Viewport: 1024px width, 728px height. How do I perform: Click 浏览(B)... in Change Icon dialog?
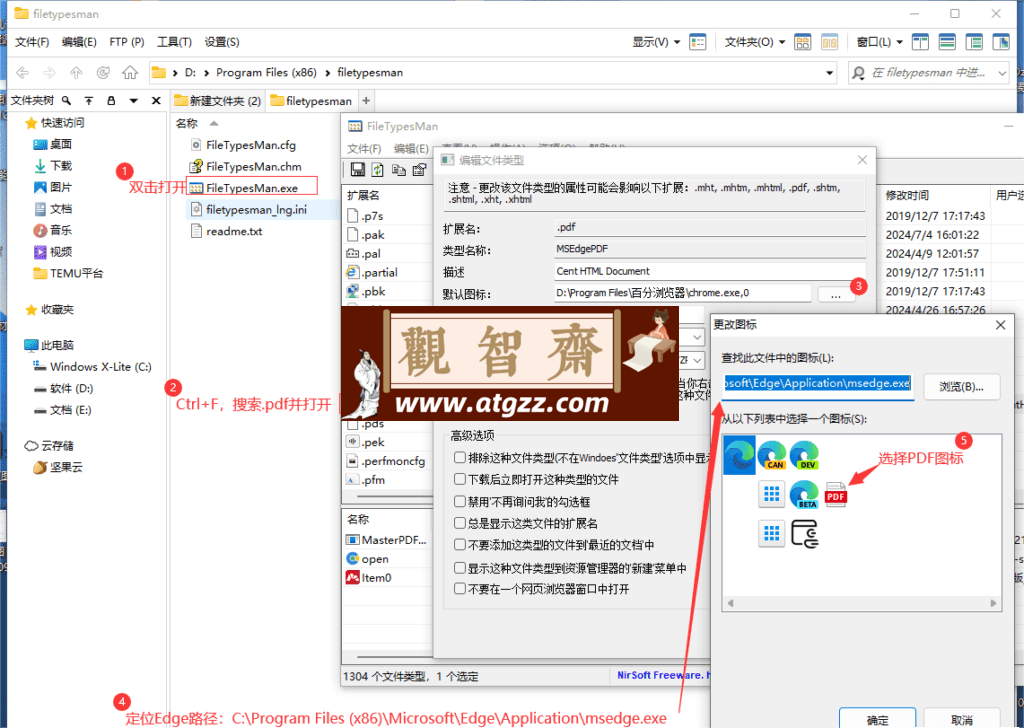[x=961, y=387]
